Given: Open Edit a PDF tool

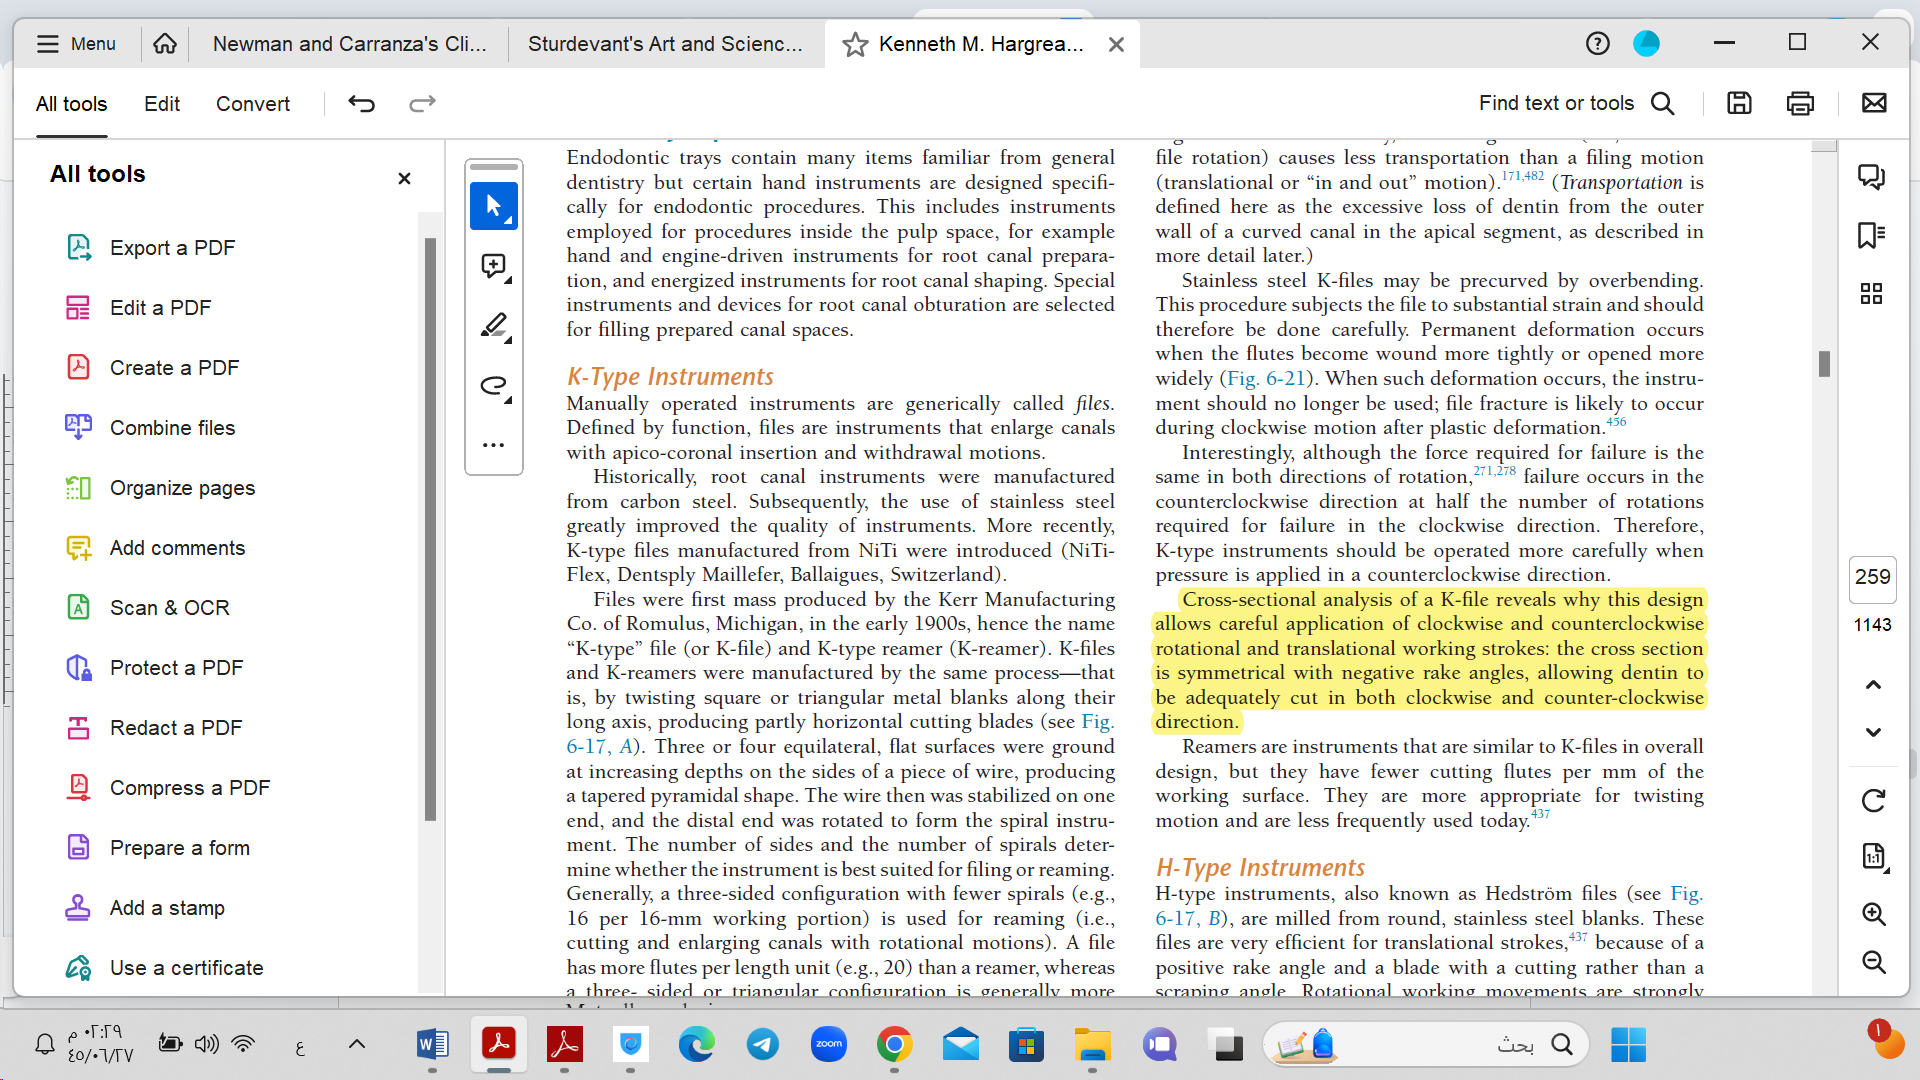Looking at the screenshot, I should (160, 308).
